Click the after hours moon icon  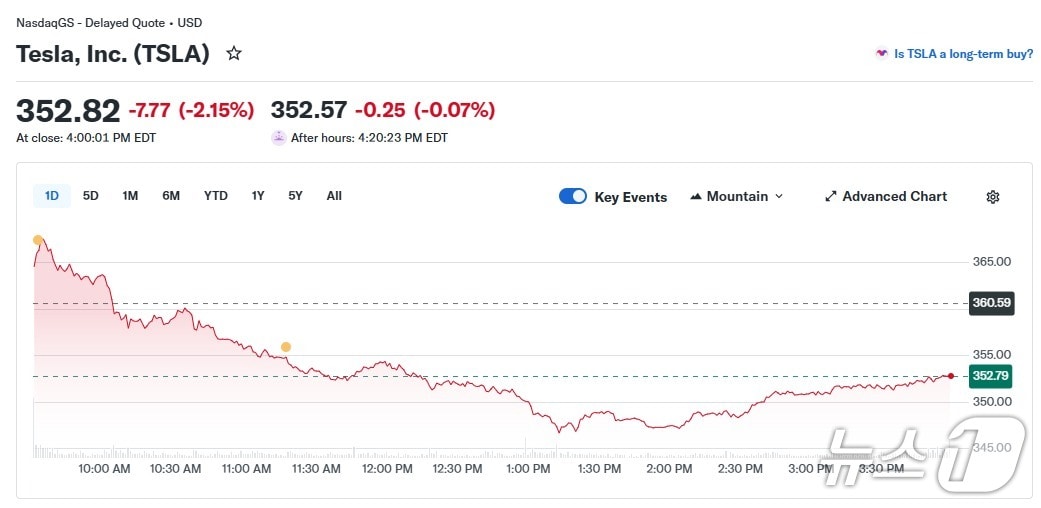click(x=278, y=138)
